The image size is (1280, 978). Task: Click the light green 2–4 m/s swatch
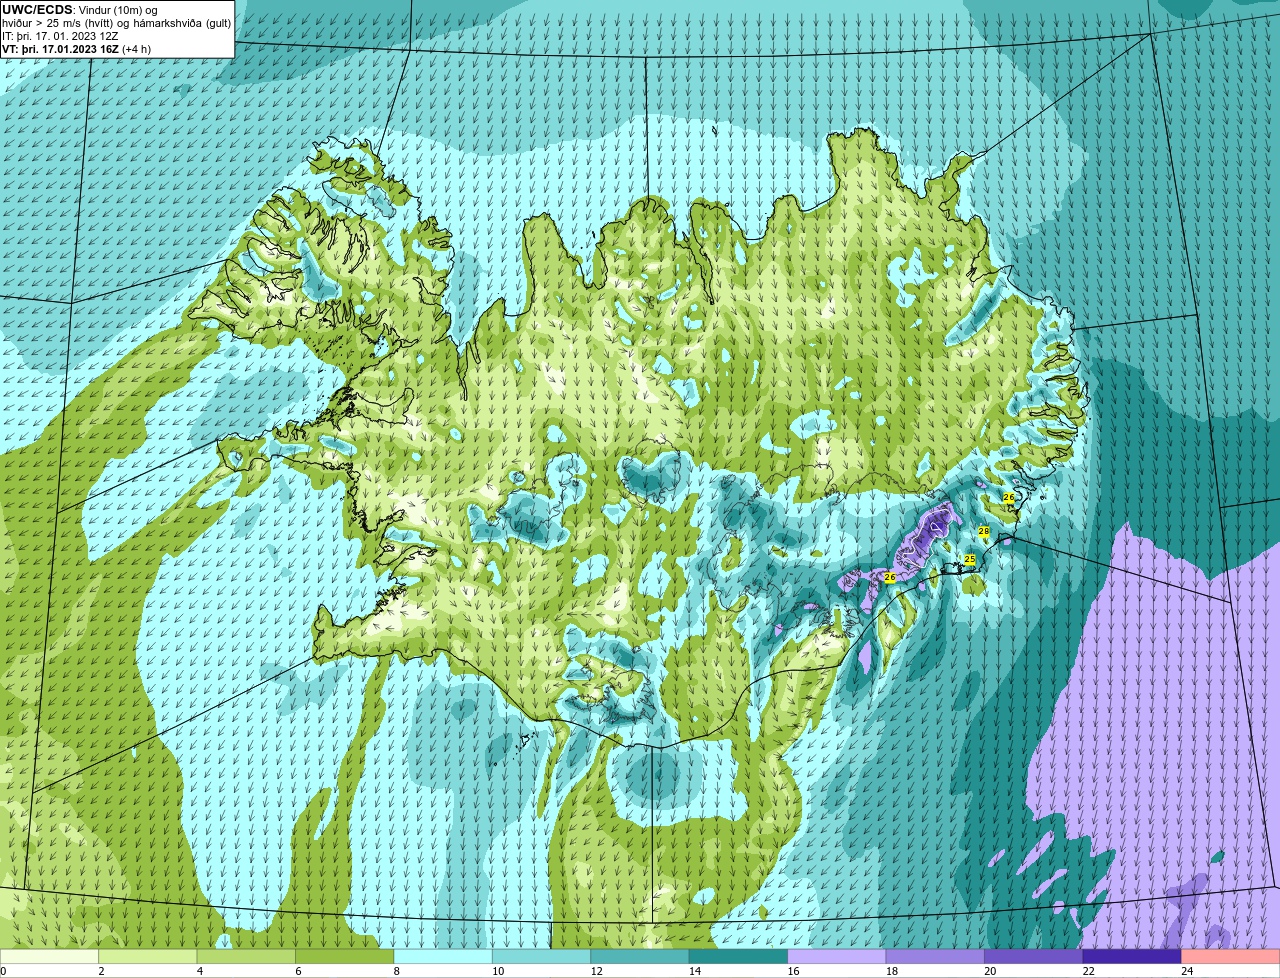pyautogui.click(x=149, y=956)
